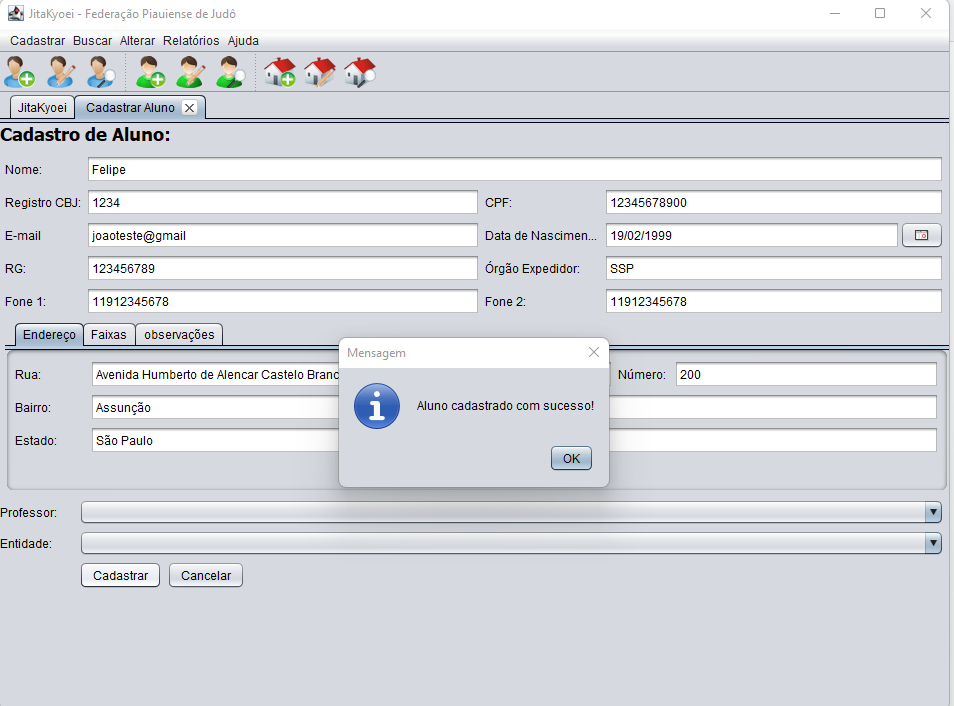The image size is (954, 706).
Task: Open the Buscar menu
Action: pyautogui.click(x=92, y=41)
